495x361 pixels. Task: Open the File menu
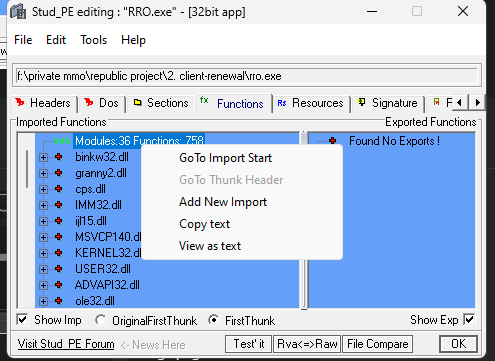pos(23,40)
